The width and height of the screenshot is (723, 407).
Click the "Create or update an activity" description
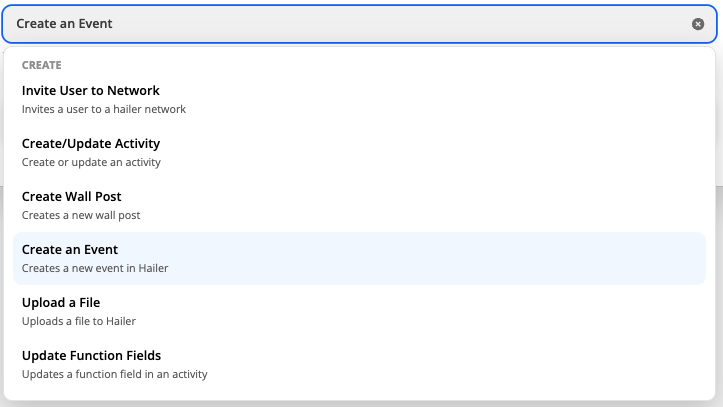(91, 162)
